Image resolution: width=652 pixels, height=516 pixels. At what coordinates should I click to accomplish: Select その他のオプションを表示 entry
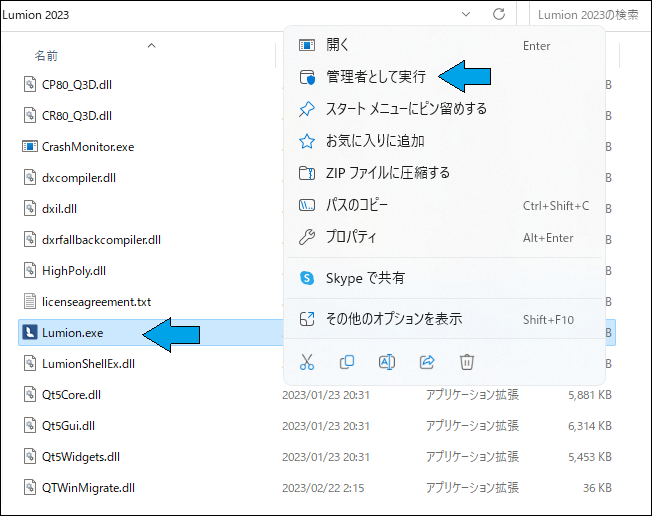[x=444, y=319]
